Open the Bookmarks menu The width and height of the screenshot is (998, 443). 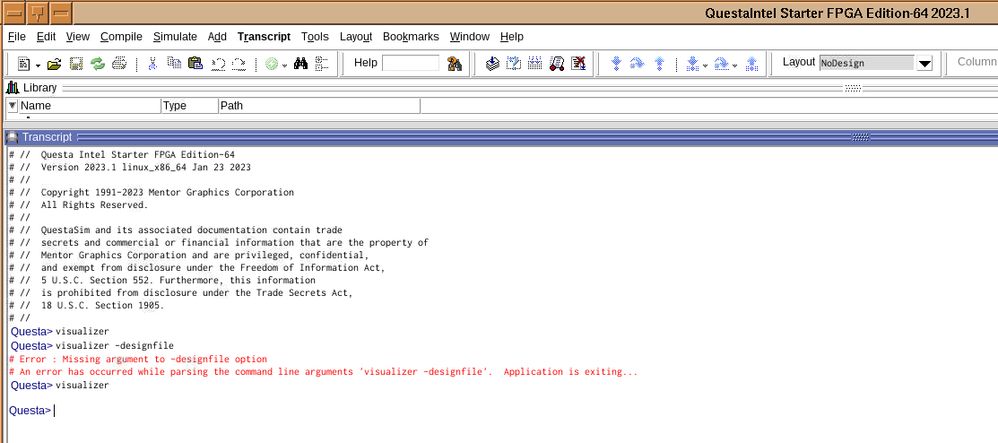click(411, 36)
